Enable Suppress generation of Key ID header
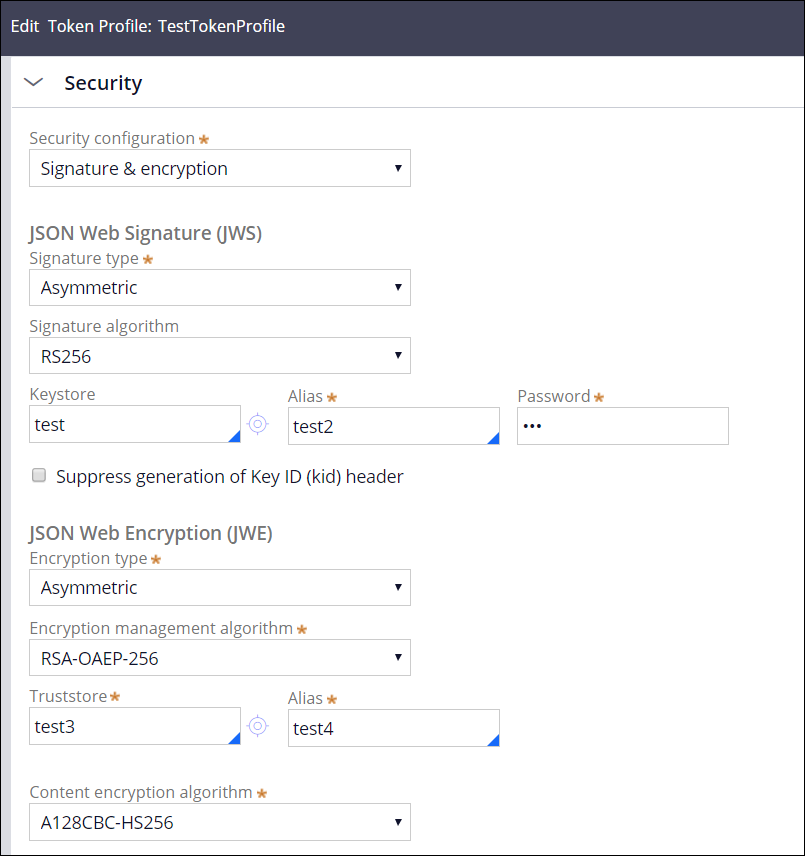 [x=40, y=477]
